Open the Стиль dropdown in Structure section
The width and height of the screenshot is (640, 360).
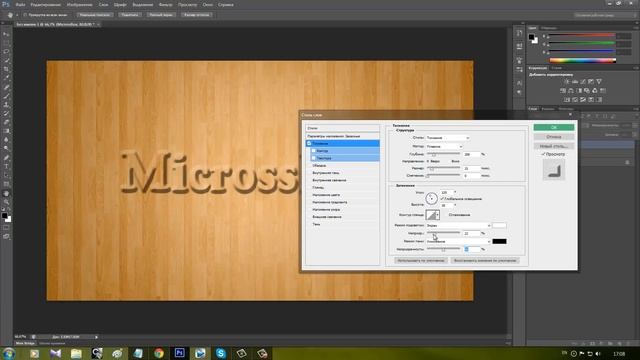[448, 138]
